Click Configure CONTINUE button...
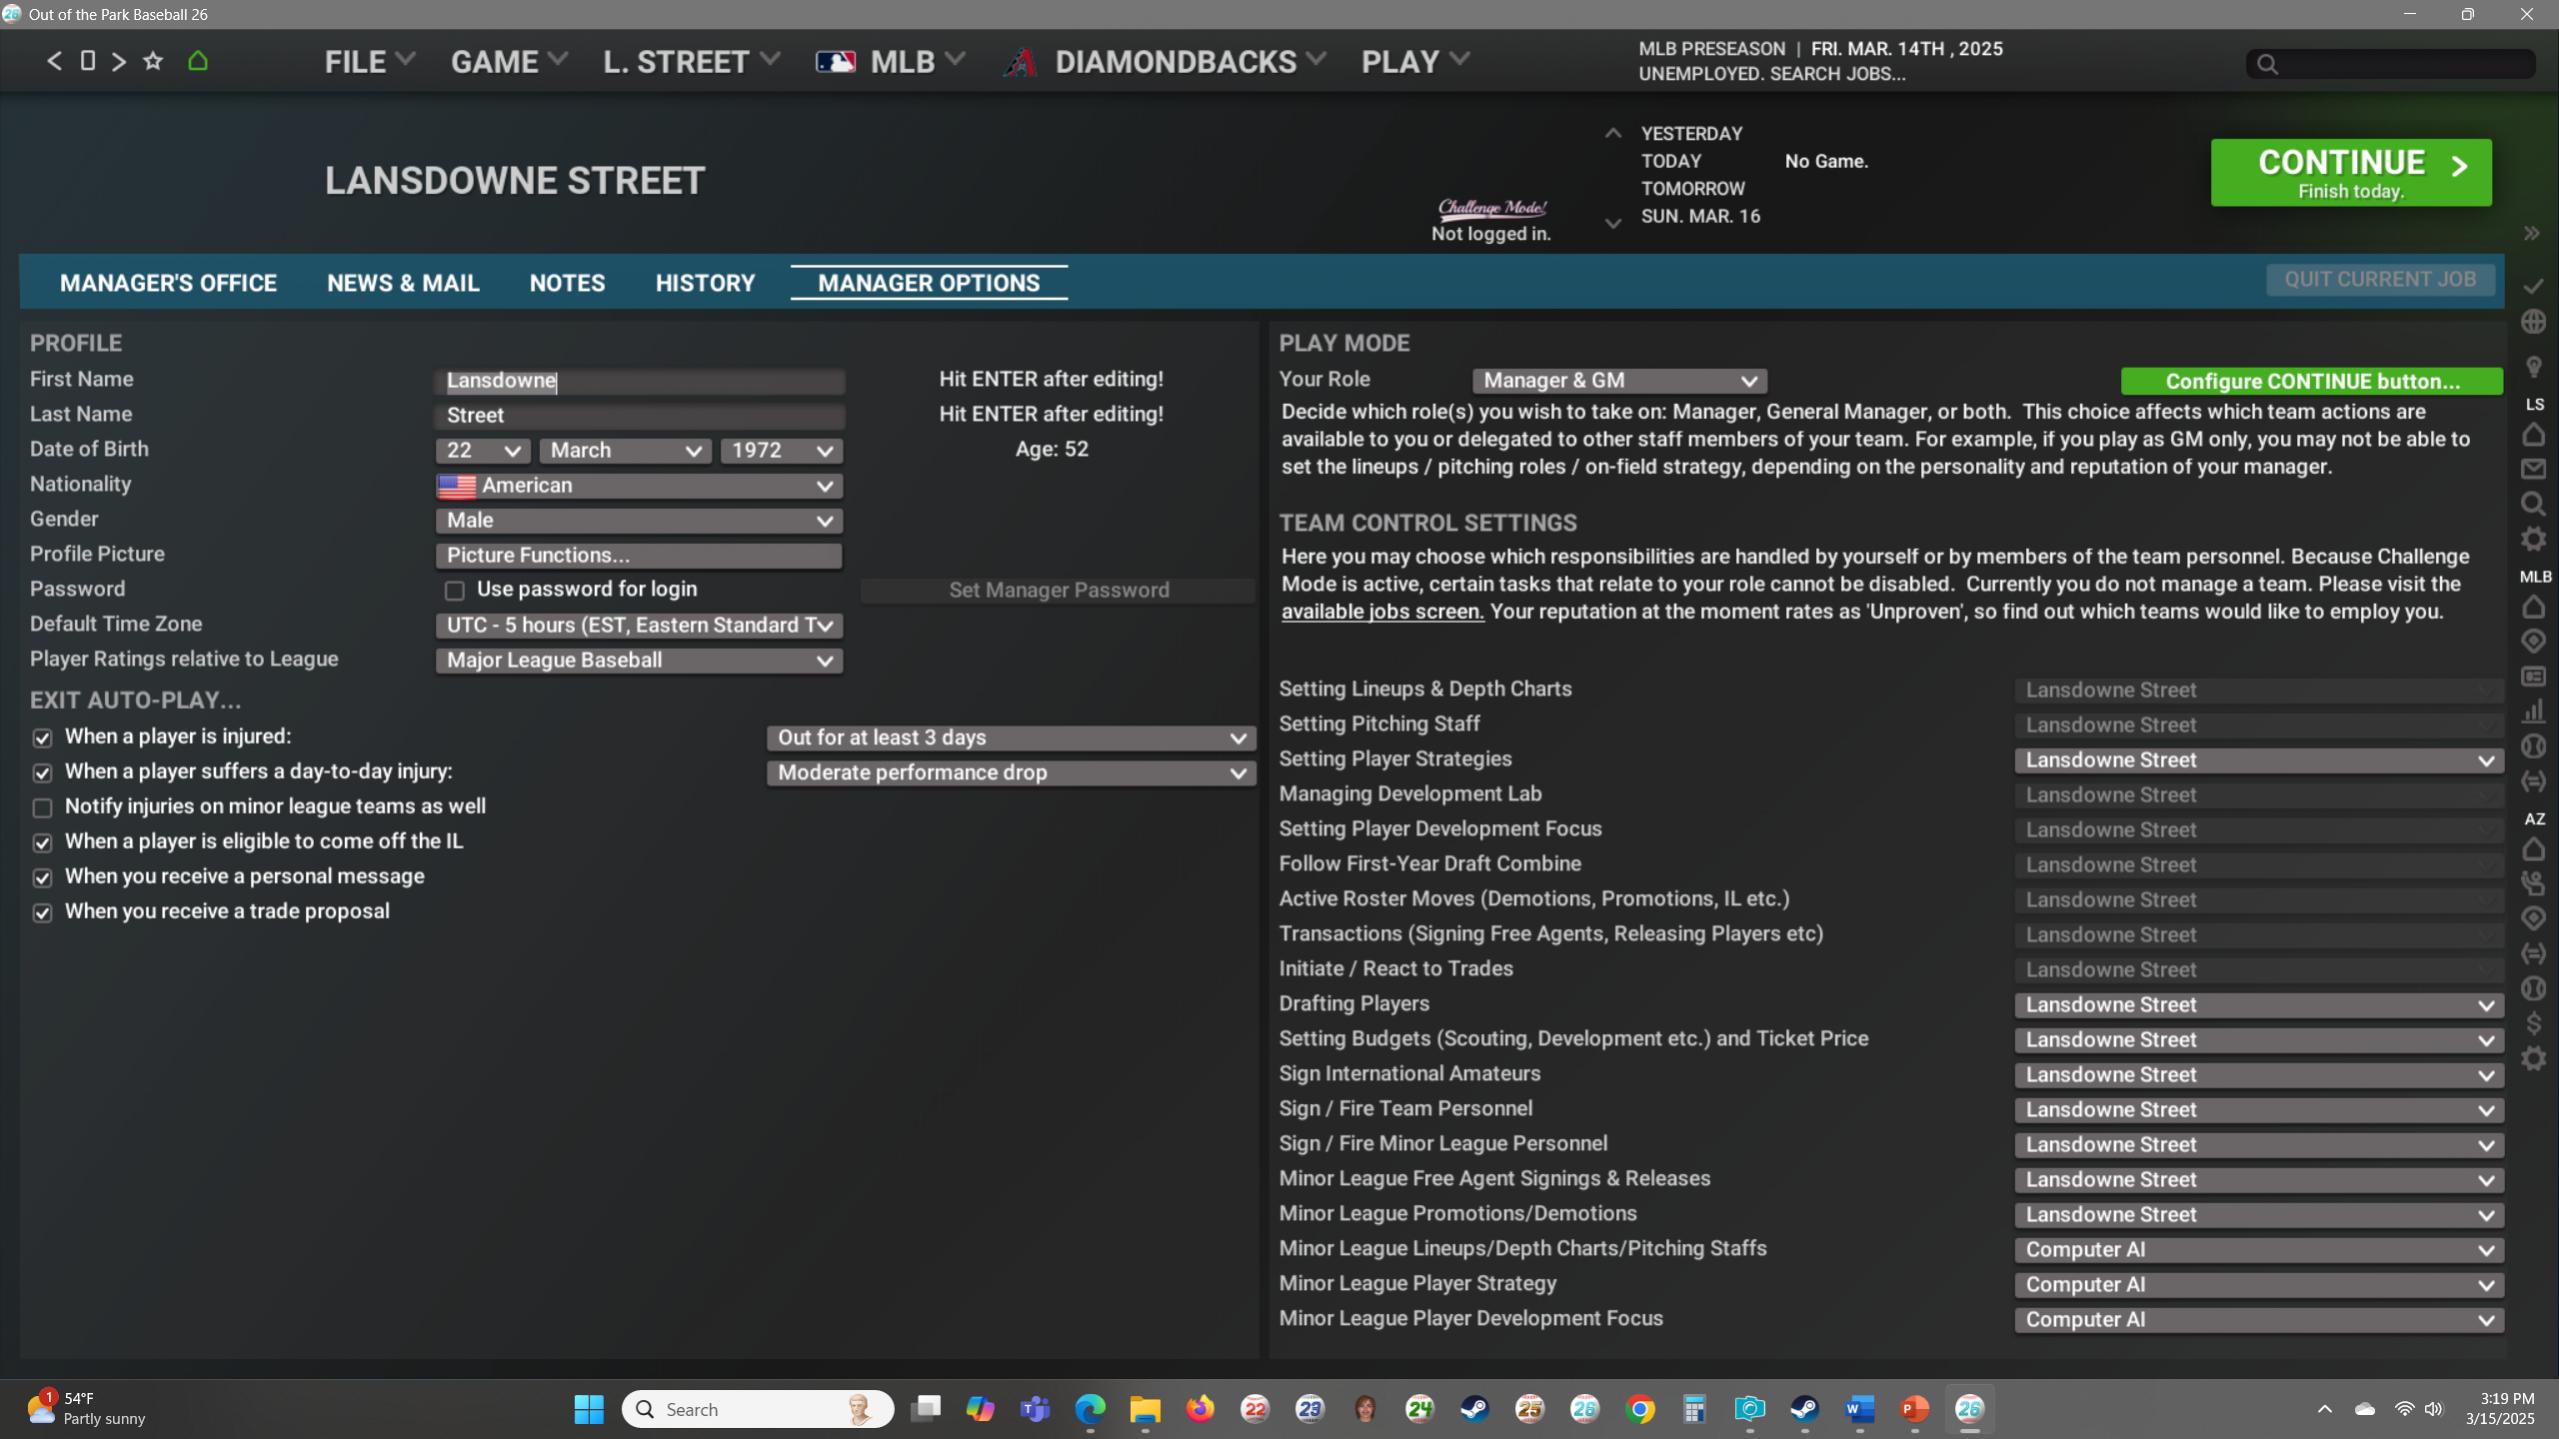The width and height of the screenshot is (2559, 1439). pyautogui.click(x=2312, y=381)
